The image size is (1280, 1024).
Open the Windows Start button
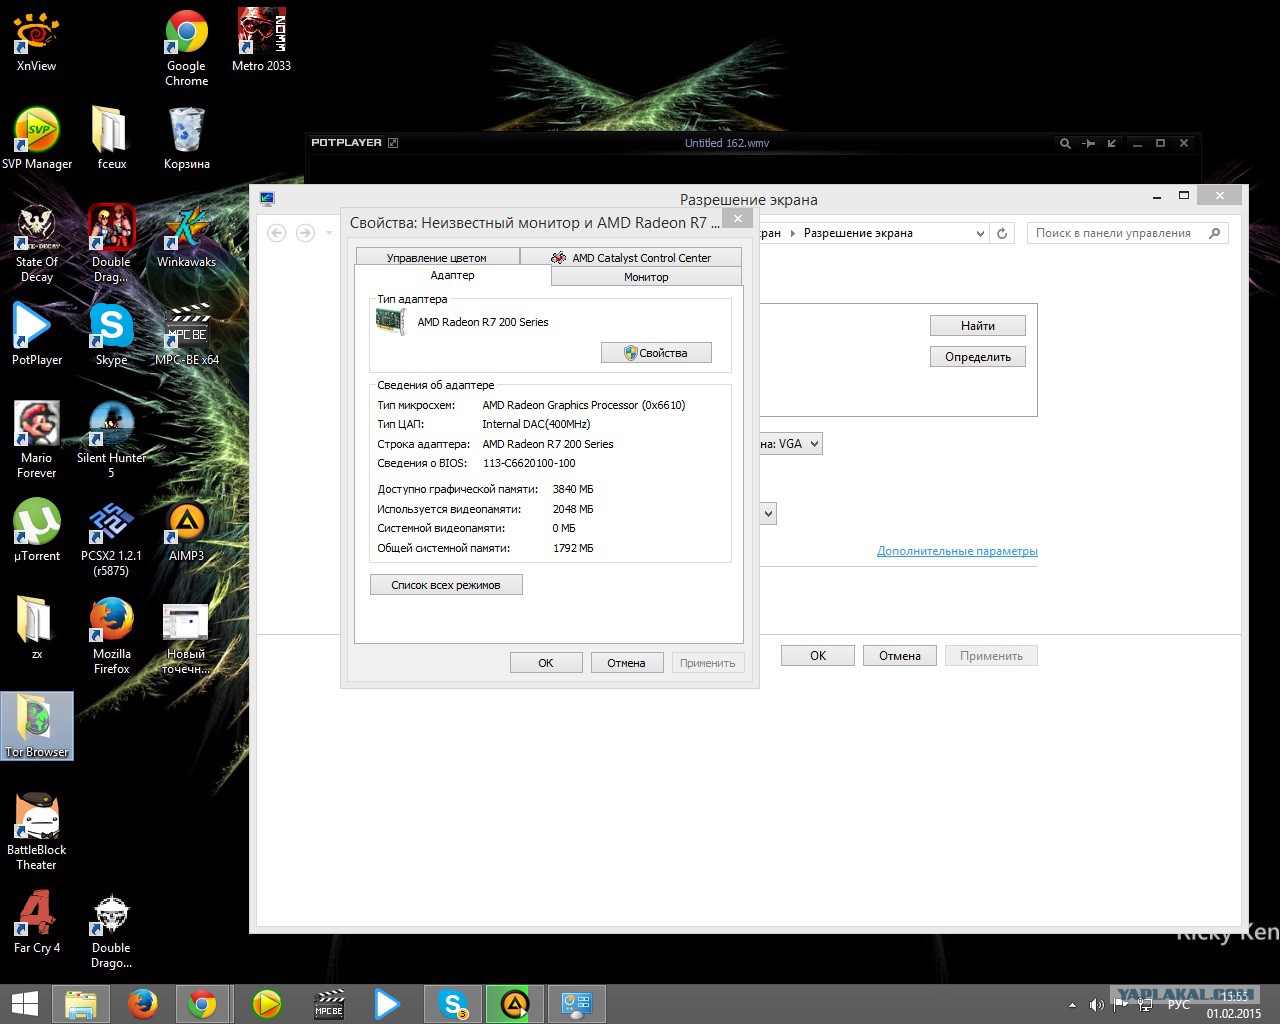point(24,1004)
